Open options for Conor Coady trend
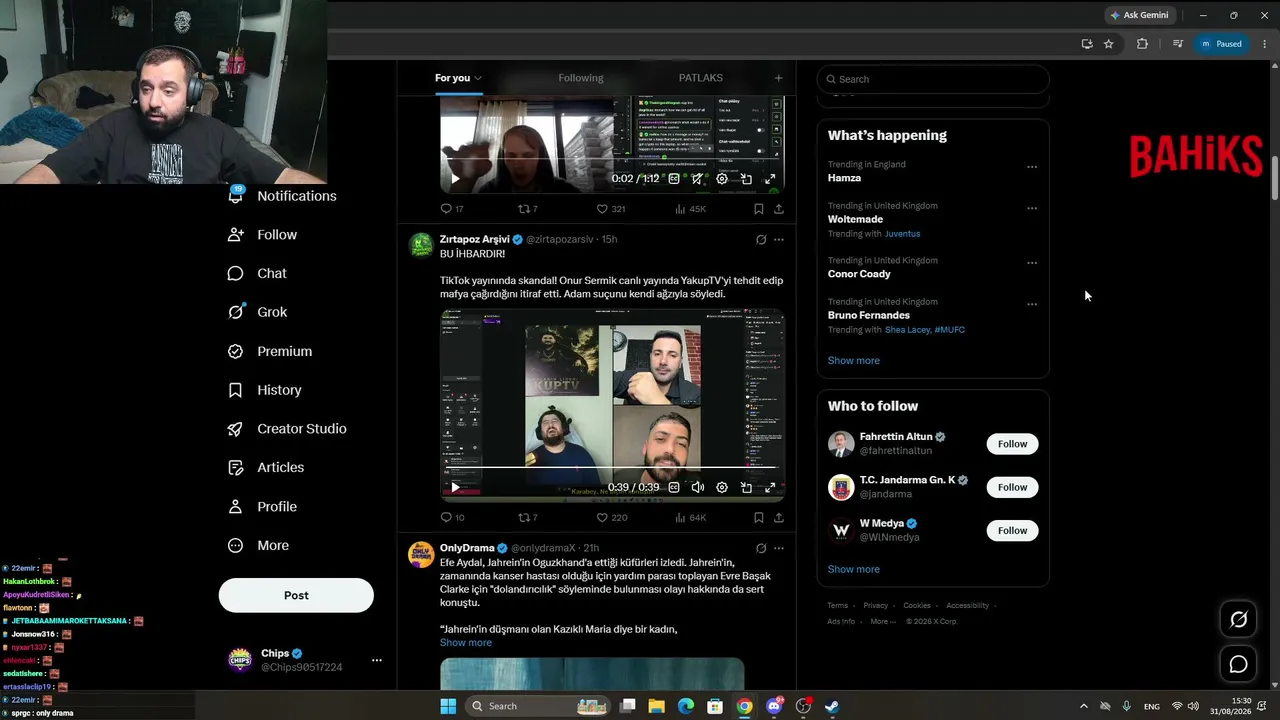The height and width of the screenshot is (720, 1280). tap(1032, 263)
